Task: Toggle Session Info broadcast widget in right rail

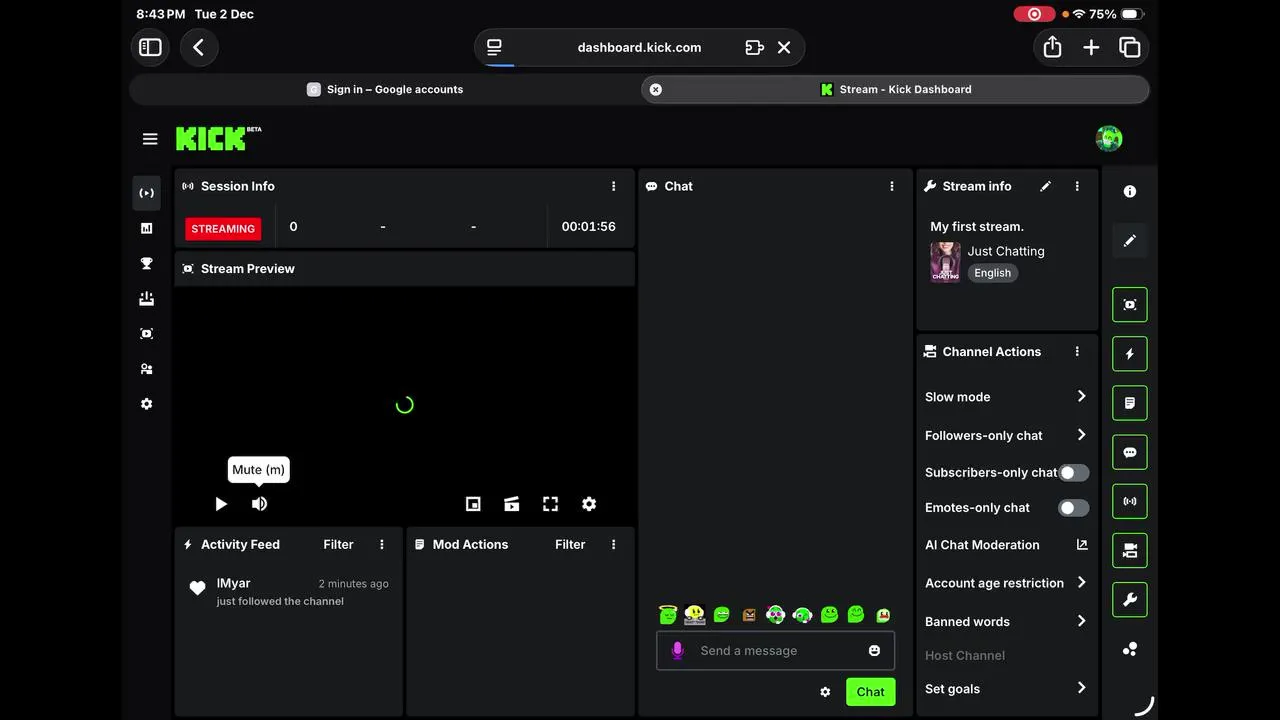Action: click(x=1130, y=501)
